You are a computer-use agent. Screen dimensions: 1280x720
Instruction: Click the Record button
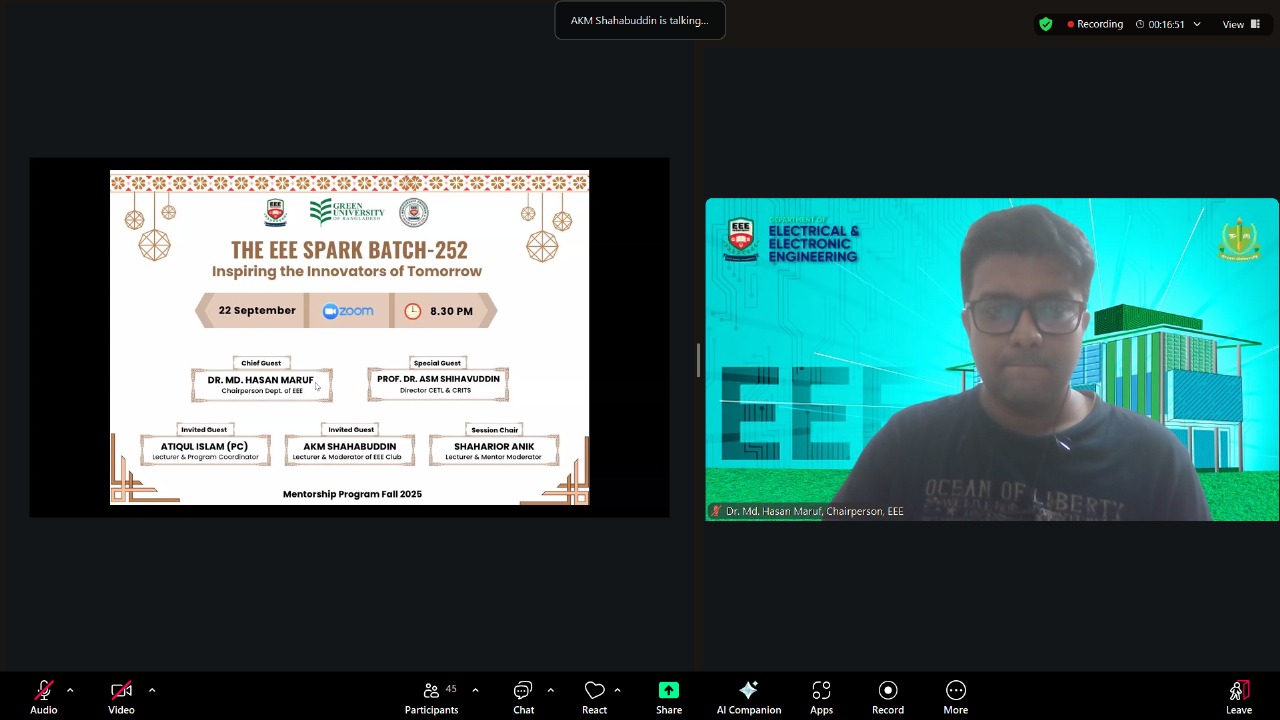tap(887, 697)
